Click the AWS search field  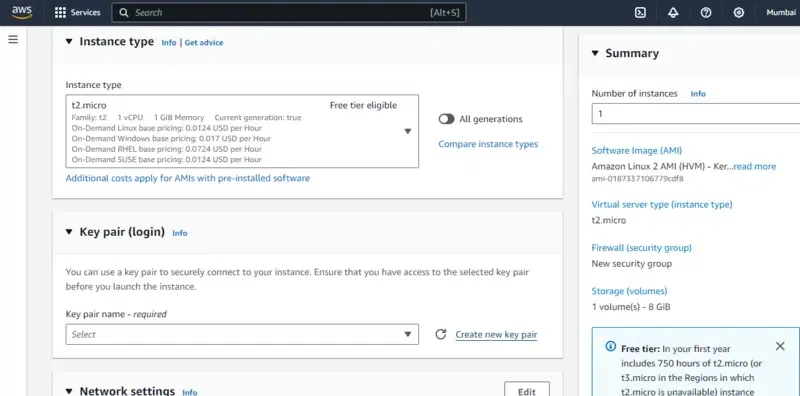pyautogui.click(x=289, y=13)
